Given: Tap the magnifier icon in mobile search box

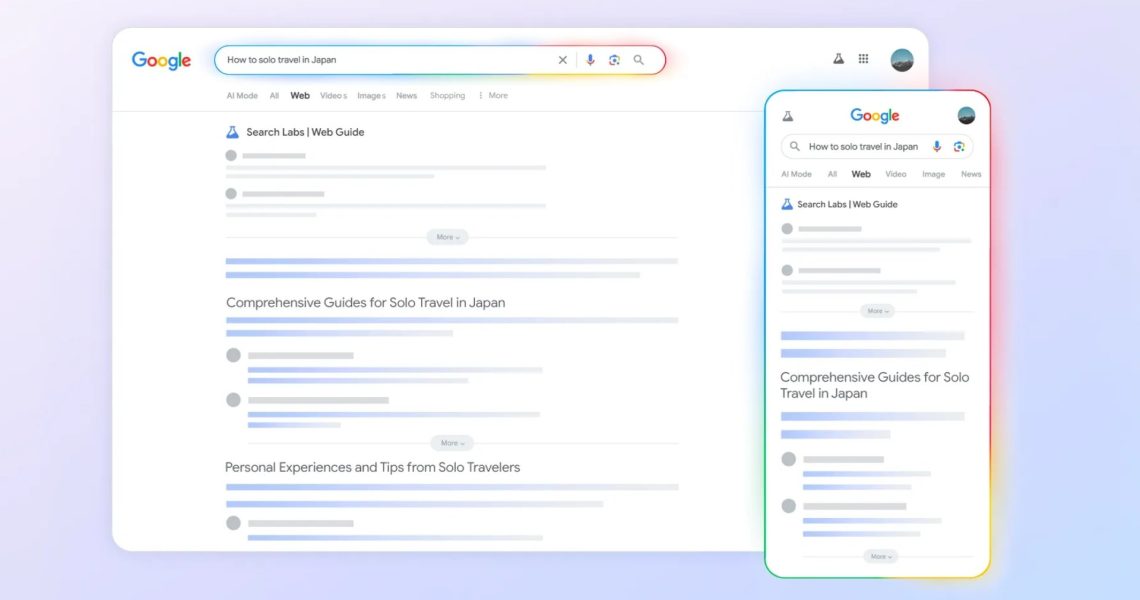Looking at the screenshot, I should tap(795, 146).
